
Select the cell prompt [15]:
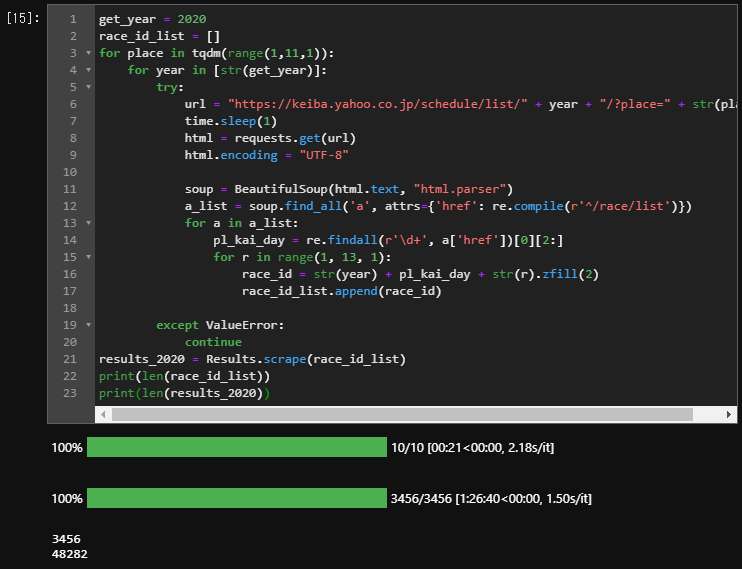[23, 18]
